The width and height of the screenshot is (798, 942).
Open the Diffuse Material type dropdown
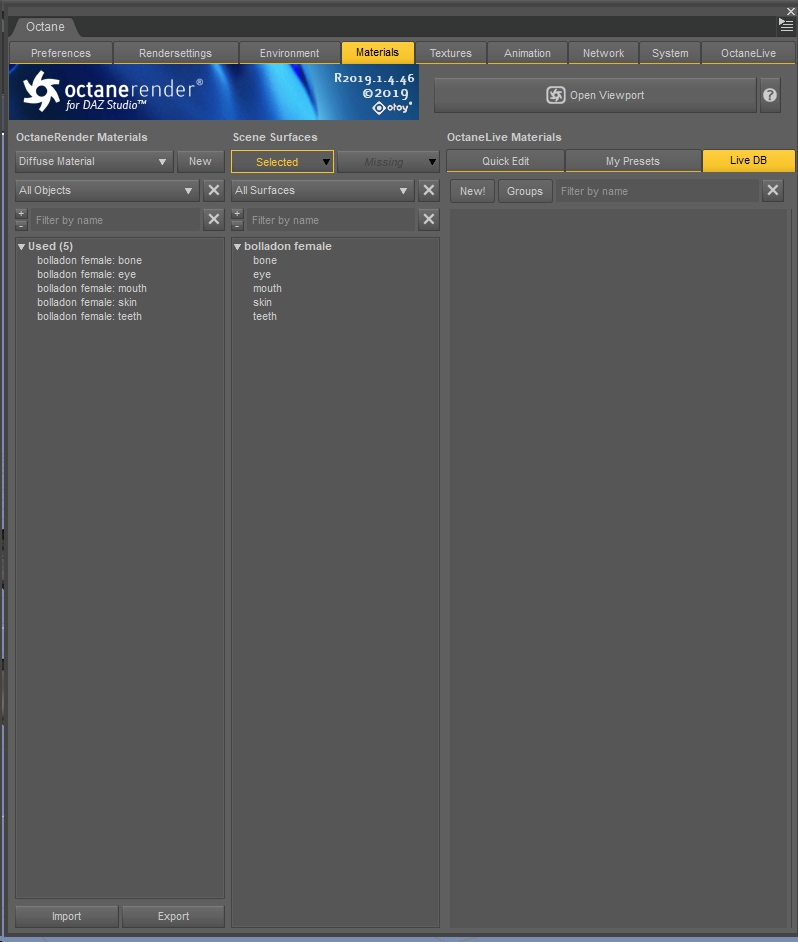tap(94, 162)
